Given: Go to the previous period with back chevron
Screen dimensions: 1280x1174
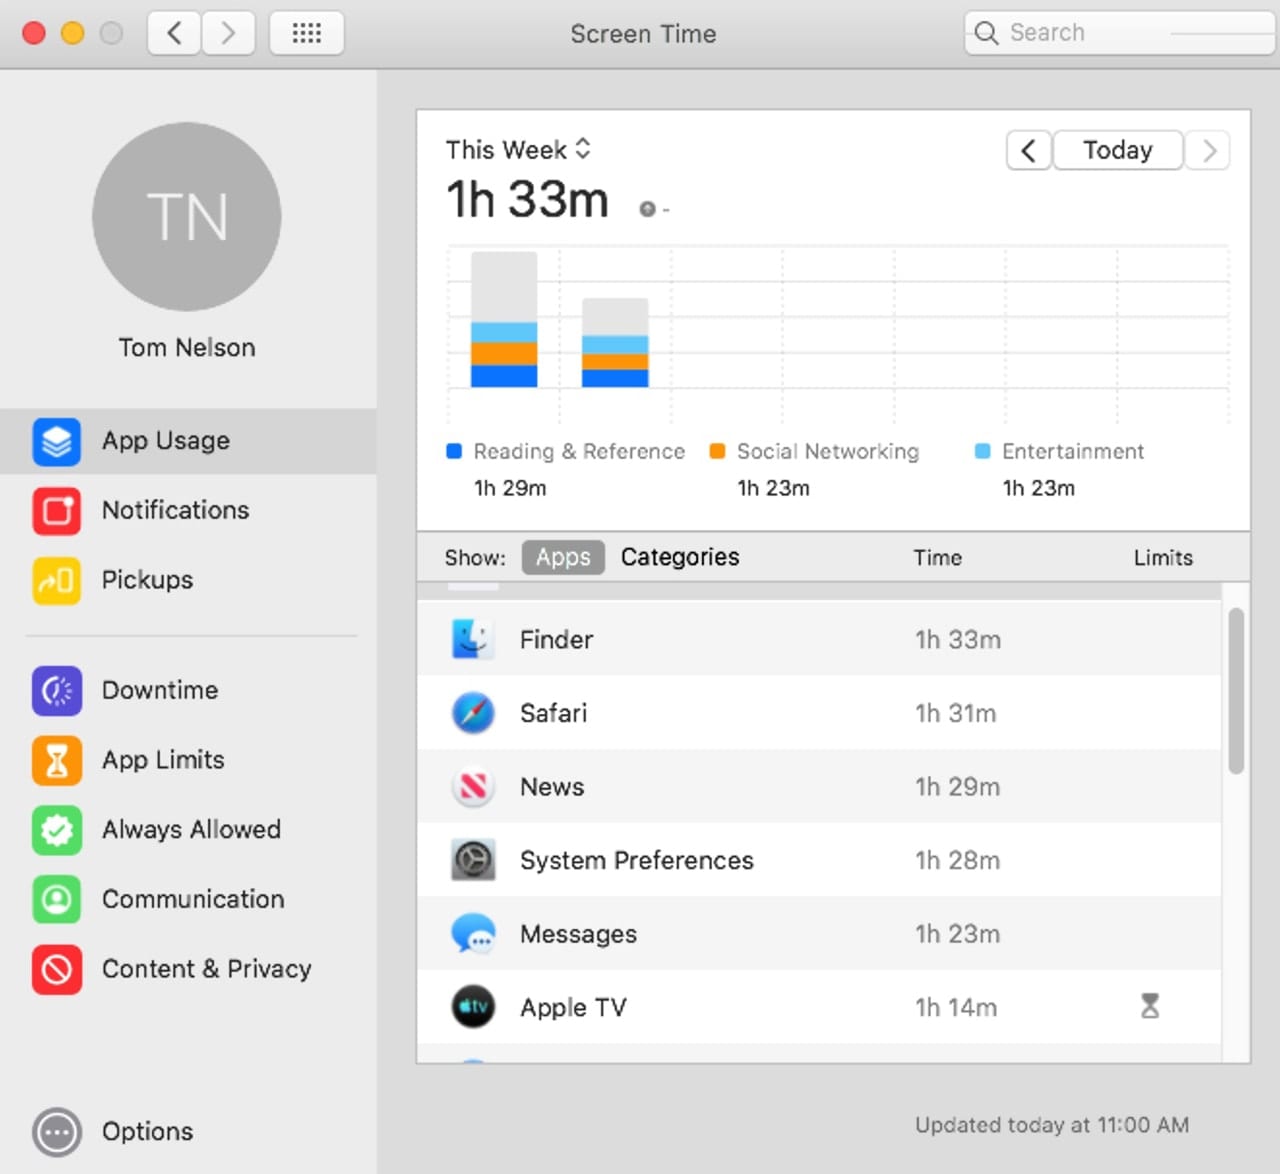Looking at the screenshot, I should [1028, 151].
